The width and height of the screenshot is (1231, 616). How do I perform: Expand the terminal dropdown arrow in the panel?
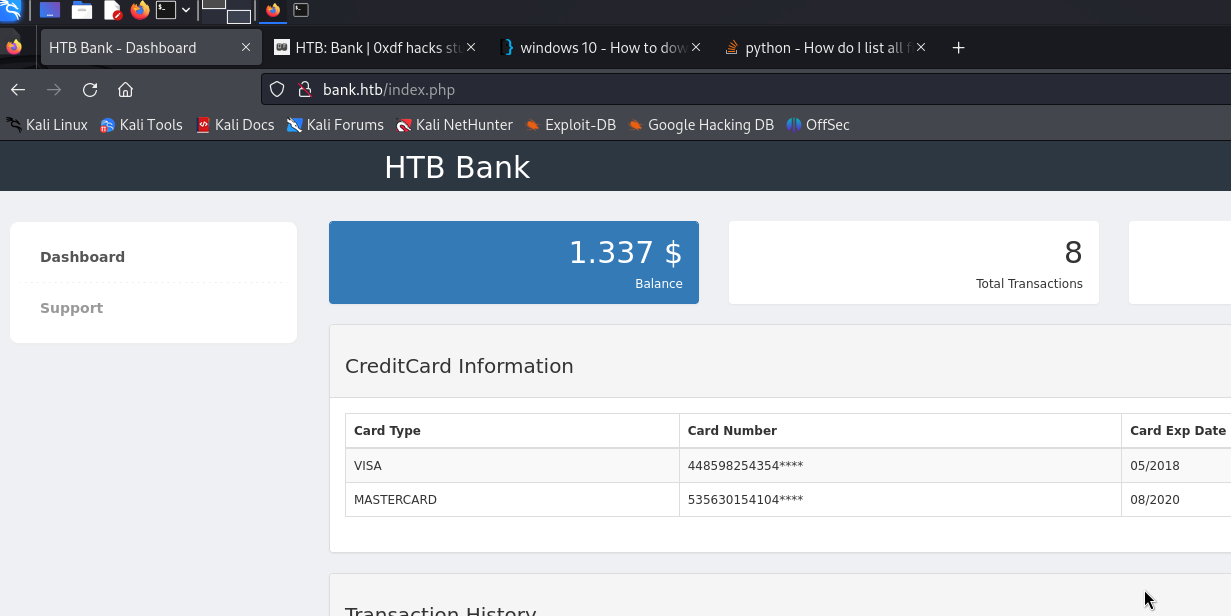click(x=186, y=11)
